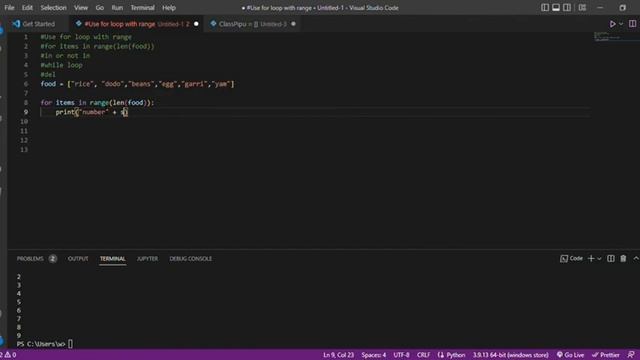Click the Prettier status item

[x=606, y=355]
